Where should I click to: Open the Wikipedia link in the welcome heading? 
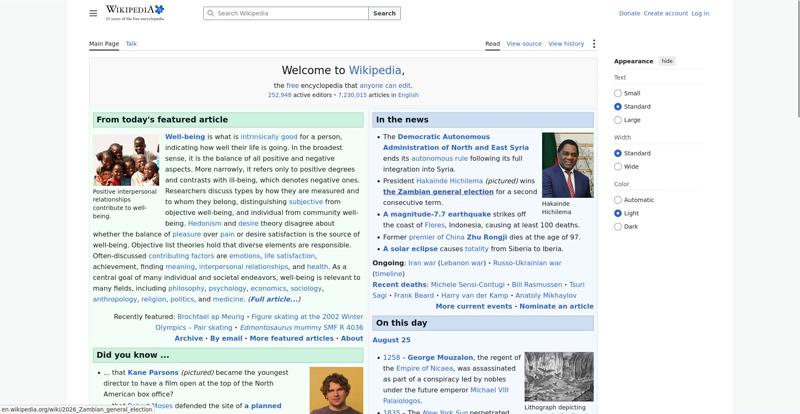pos(375,70)
